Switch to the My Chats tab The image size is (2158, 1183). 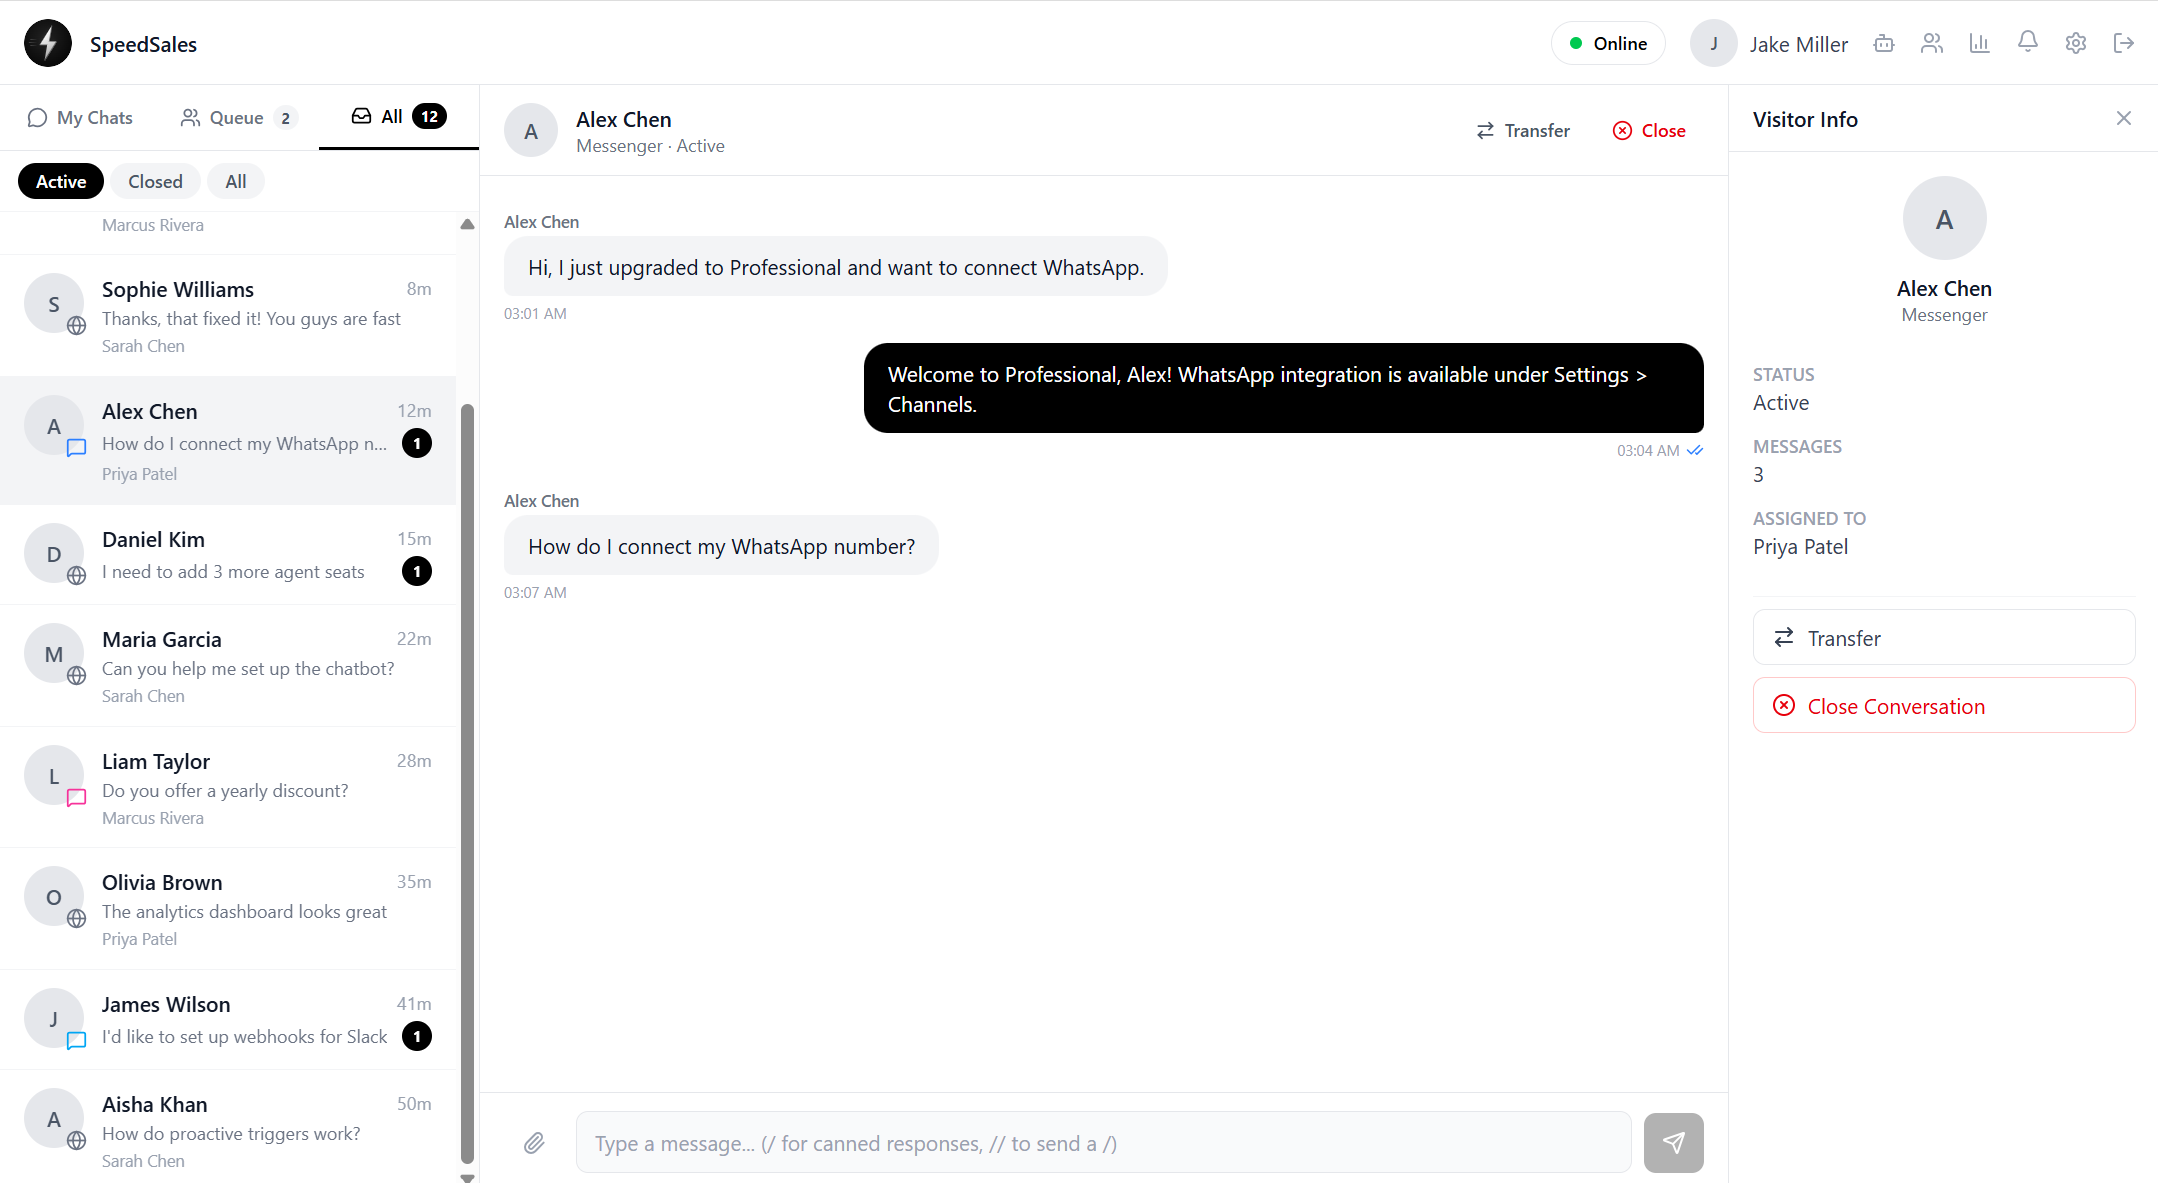tap(80, 118)
